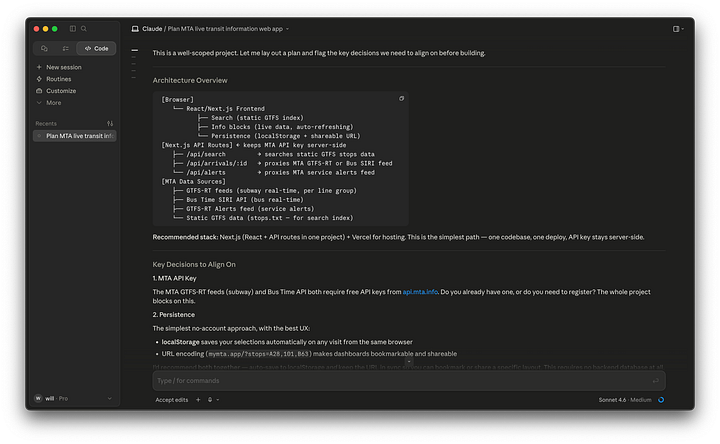Open the session title dropdown arrow
The height and width of the screenshot is (444, 720).
[x=287, y=29]
